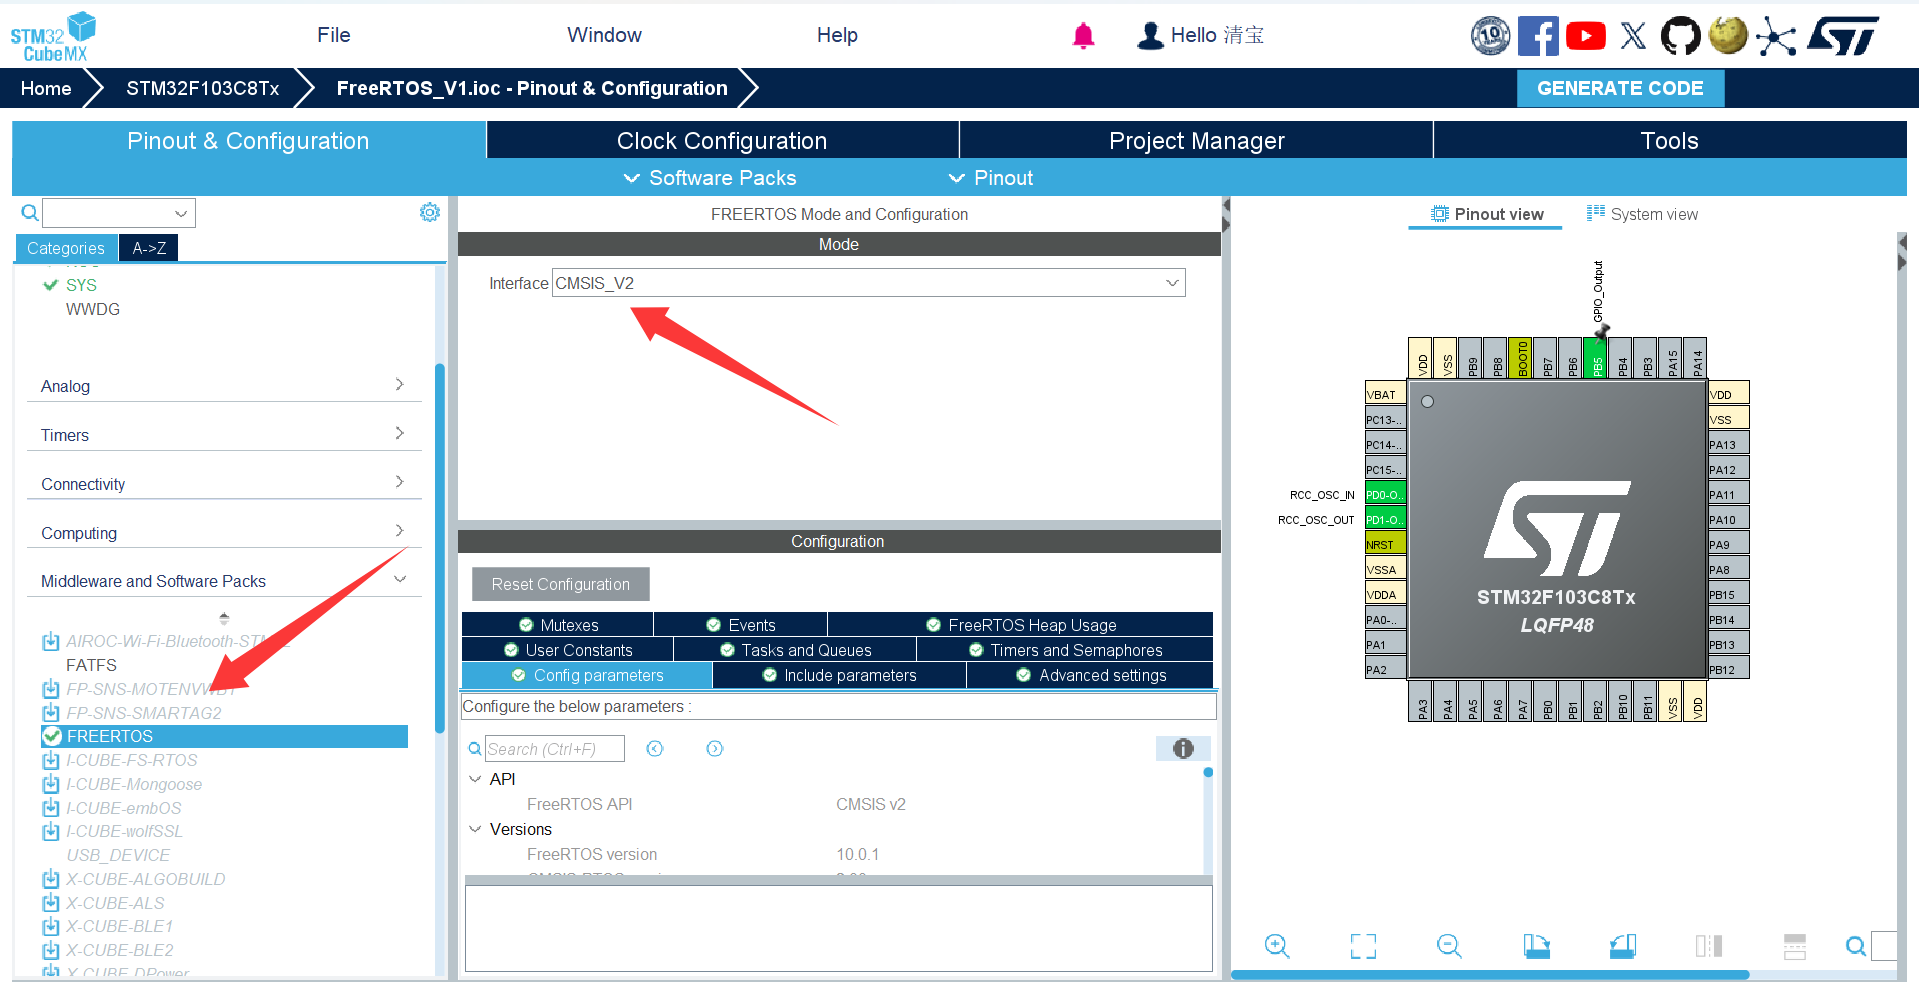Viewport: 1919px width, 990px height.
Task: Collapse the Versions parameter group
Action: tap(475, 829)
